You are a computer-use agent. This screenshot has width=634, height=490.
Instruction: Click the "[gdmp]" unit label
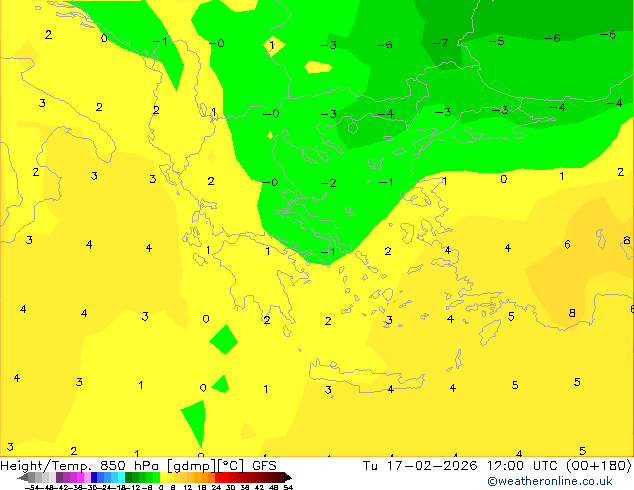pos(192,466)
